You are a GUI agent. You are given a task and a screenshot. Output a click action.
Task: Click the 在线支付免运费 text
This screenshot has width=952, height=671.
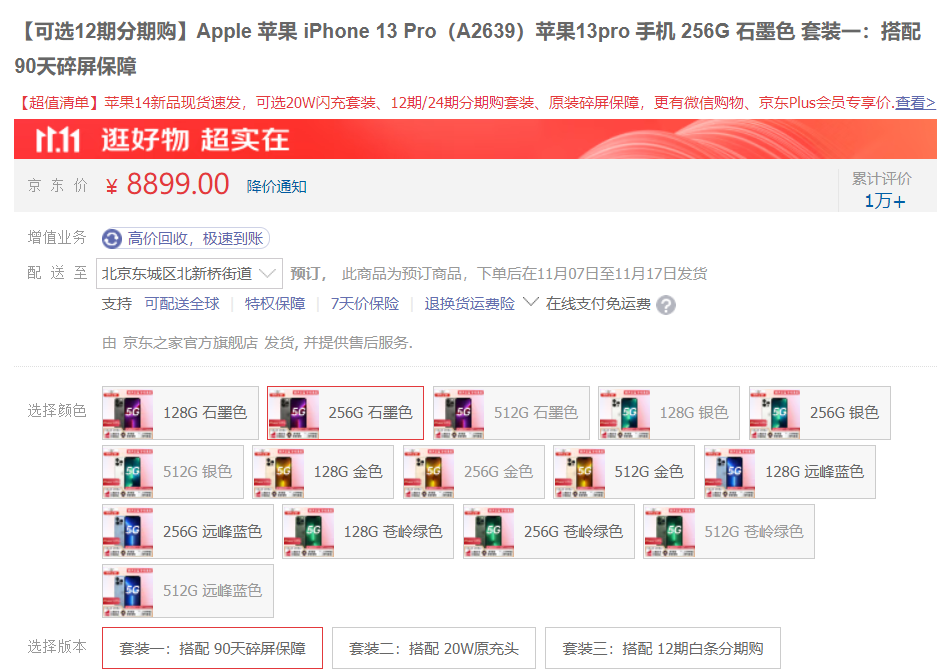click(598, 304)
